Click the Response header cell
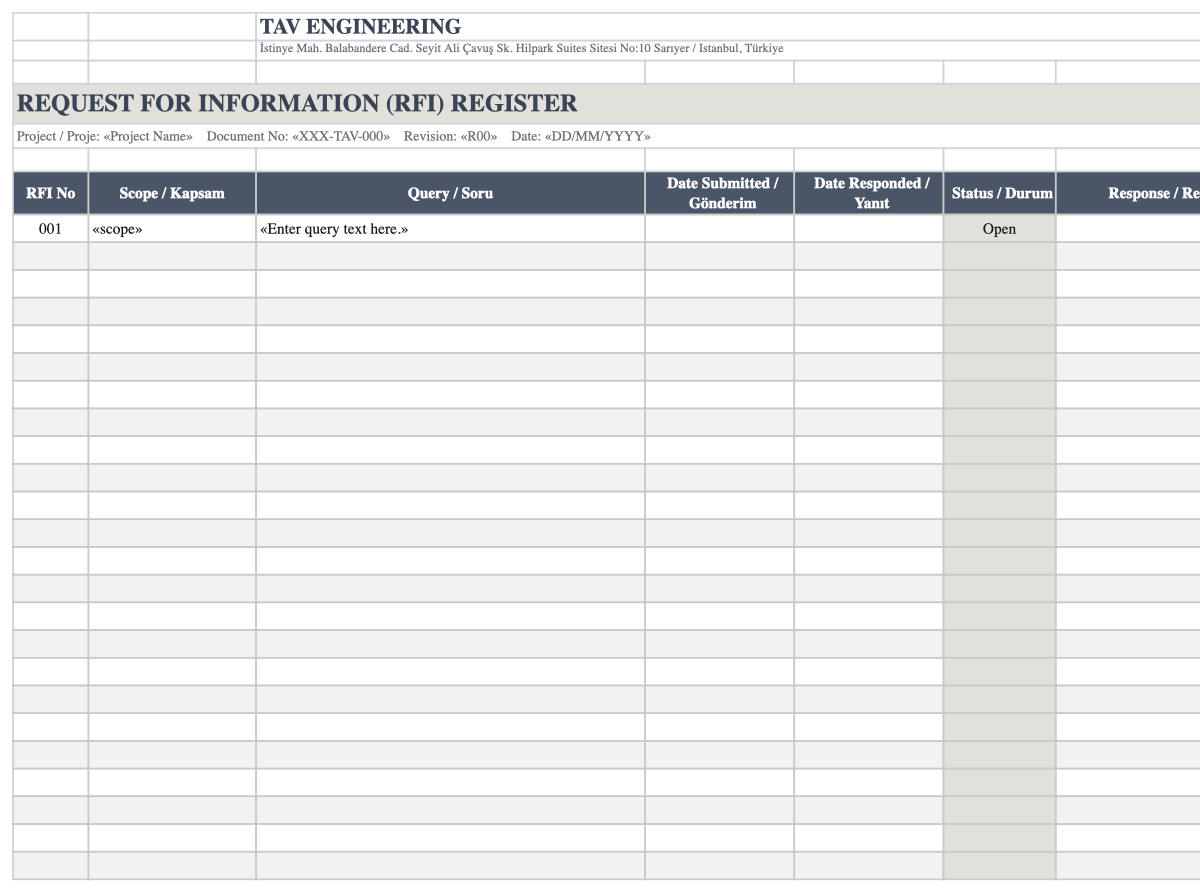The image size is (1200, 894). click(x=1128, y=193)
